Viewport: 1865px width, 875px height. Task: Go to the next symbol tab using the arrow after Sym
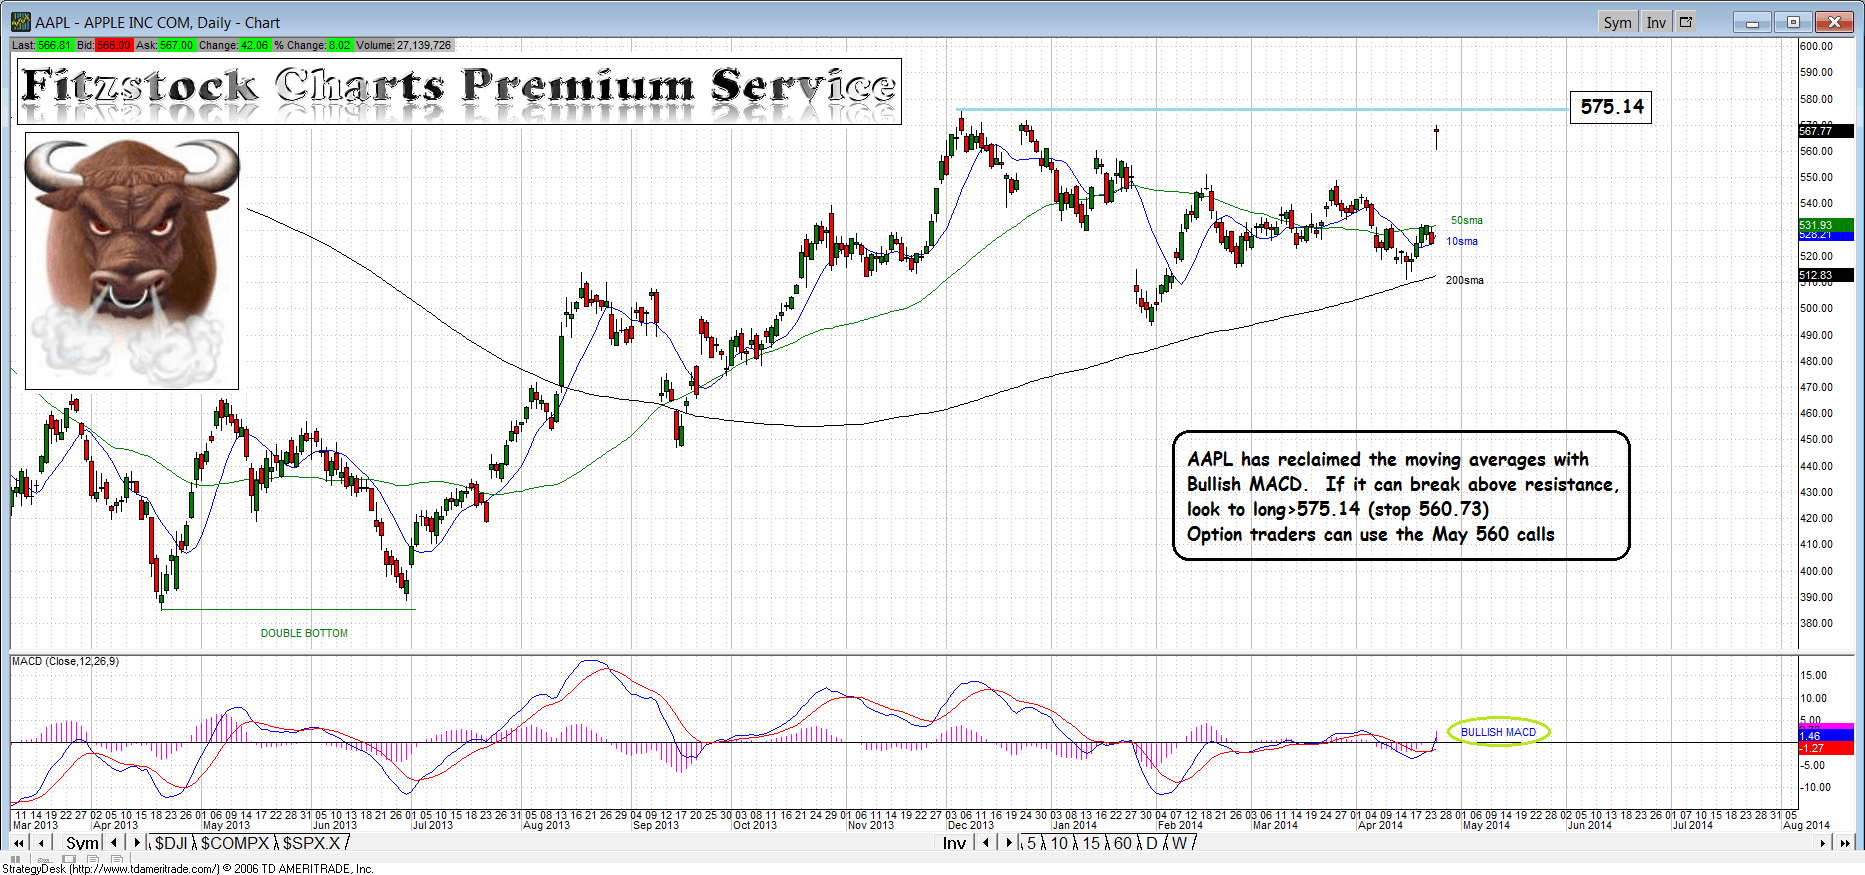click(x=137, y=843)
